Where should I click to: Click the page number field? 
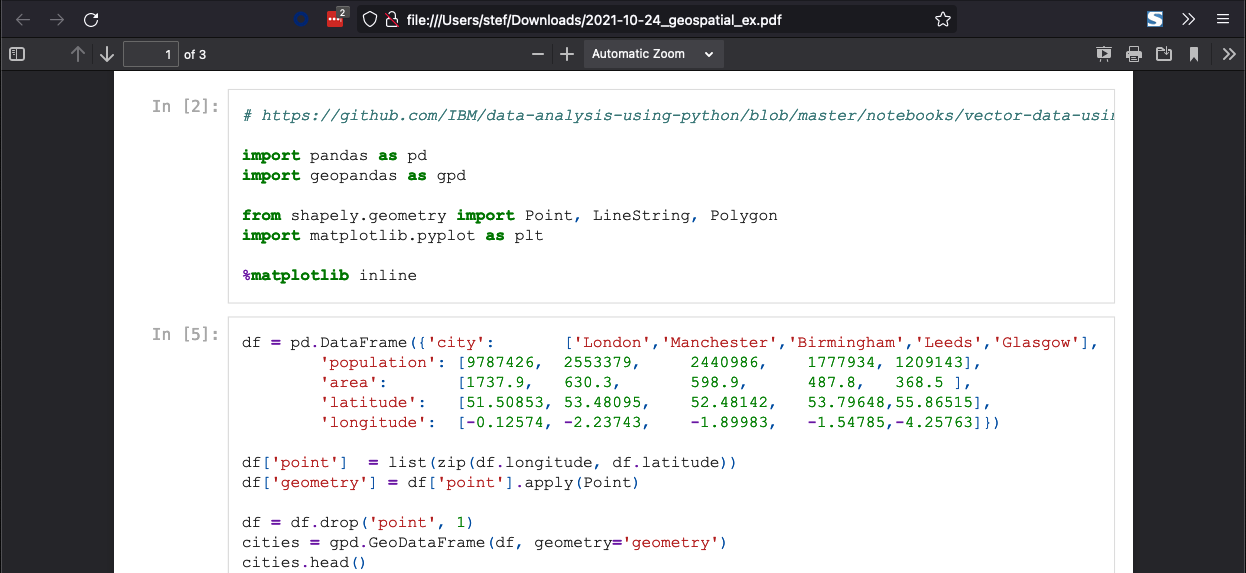click(x=151, y=54)
